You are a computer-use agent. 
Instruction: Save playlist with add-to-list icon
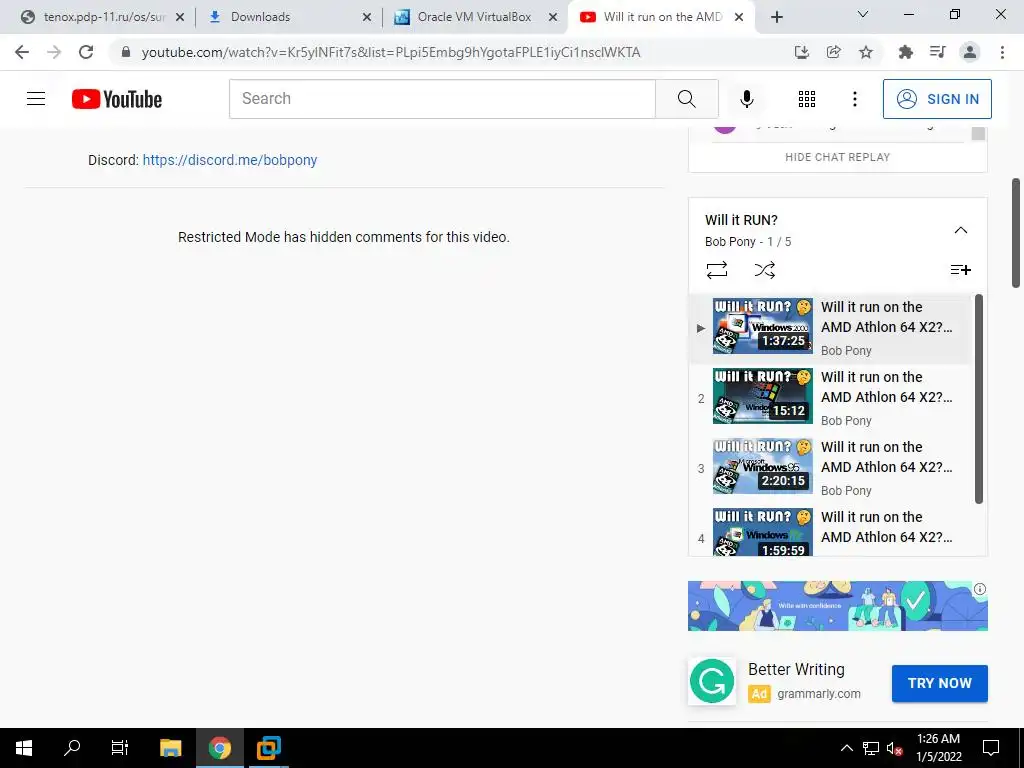coord(960,270)
